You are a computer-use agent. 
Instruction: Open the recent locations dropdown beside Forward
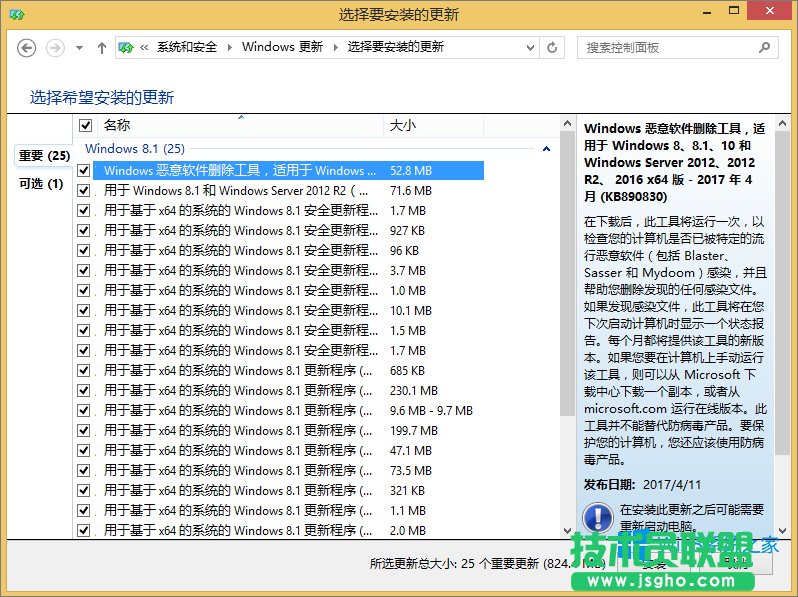(79, 47)
